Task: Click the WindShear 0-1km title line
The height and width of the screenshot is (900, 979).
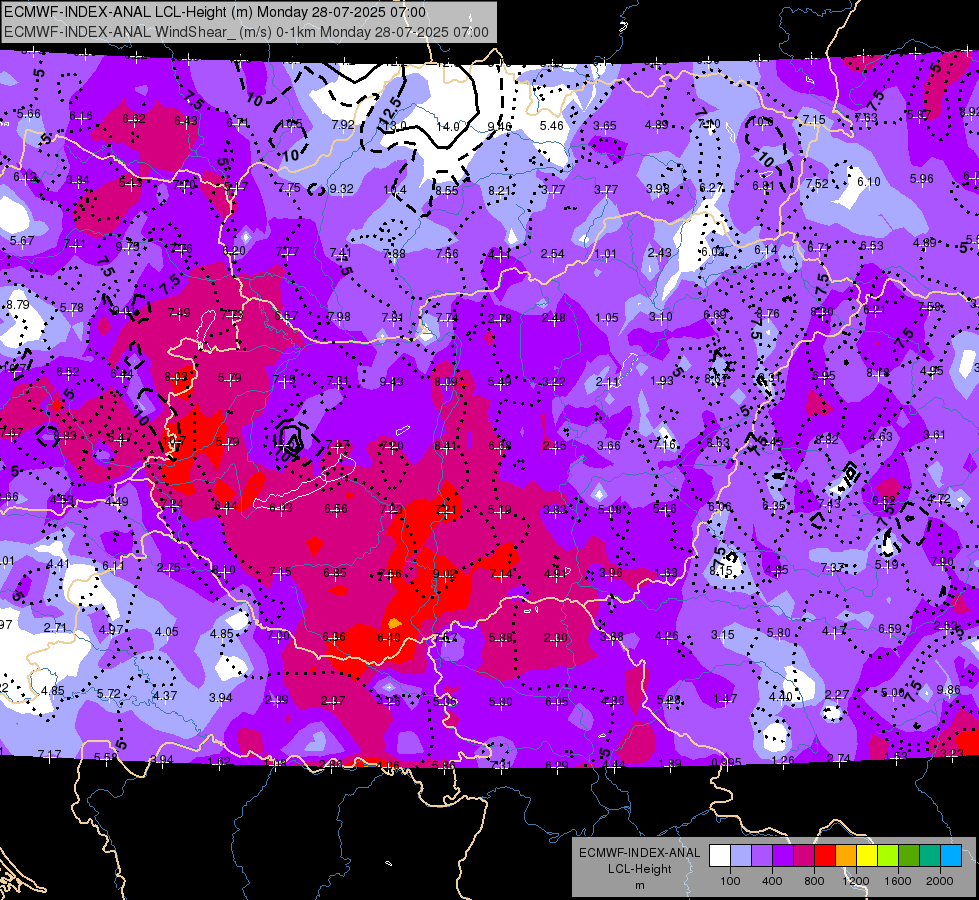Action: point(246,32)
